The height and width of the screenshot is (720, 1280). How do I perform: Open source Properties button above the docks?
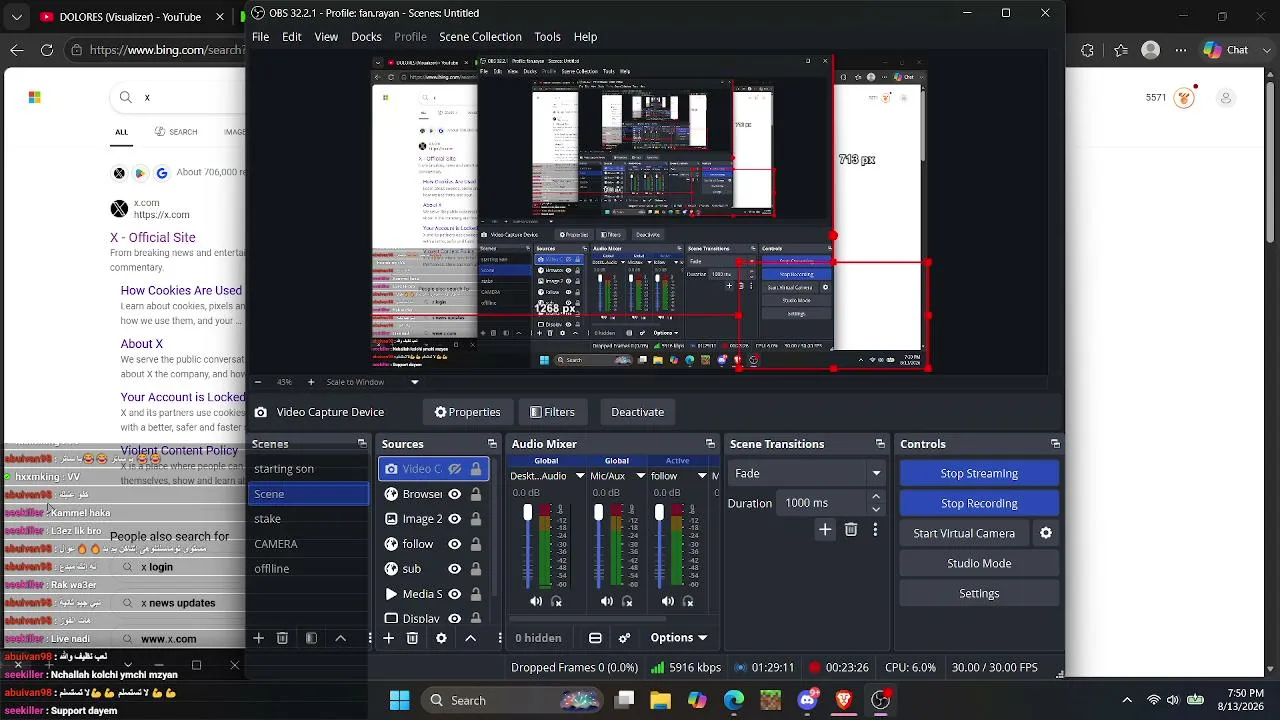(467, 412)
